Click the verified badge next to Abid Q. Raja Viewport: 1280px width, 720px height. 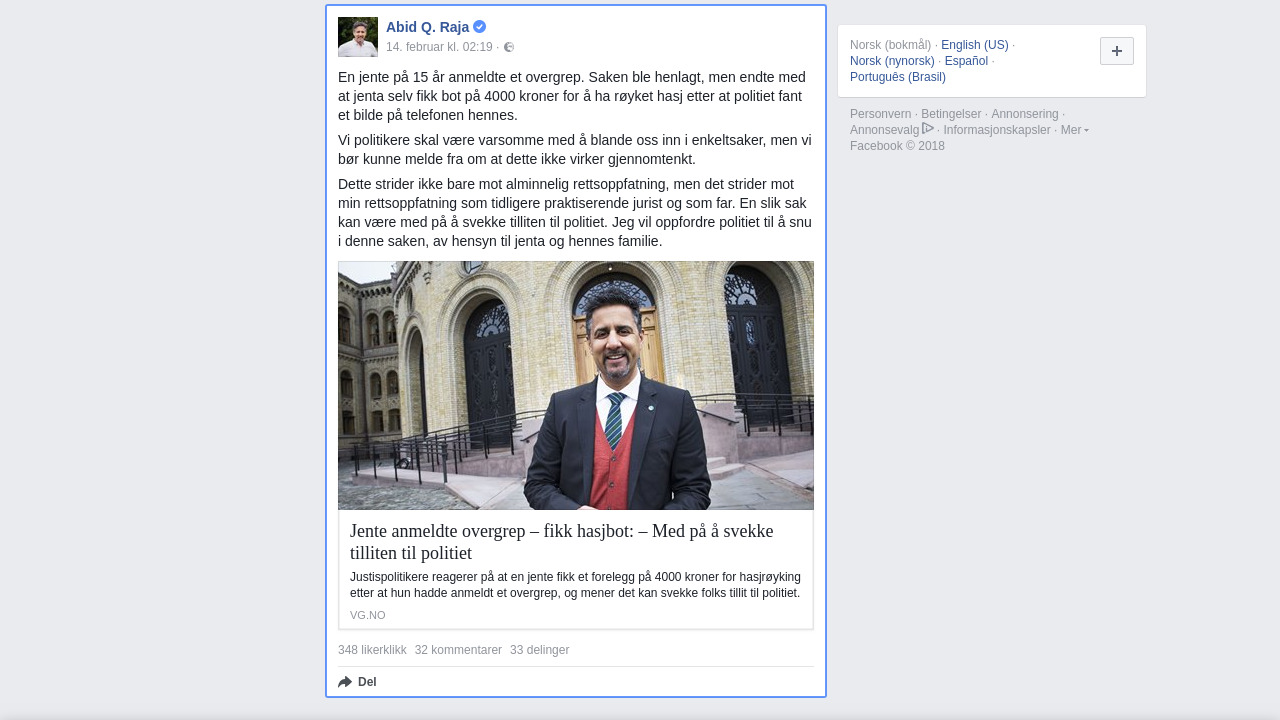(x=480, y=27)
